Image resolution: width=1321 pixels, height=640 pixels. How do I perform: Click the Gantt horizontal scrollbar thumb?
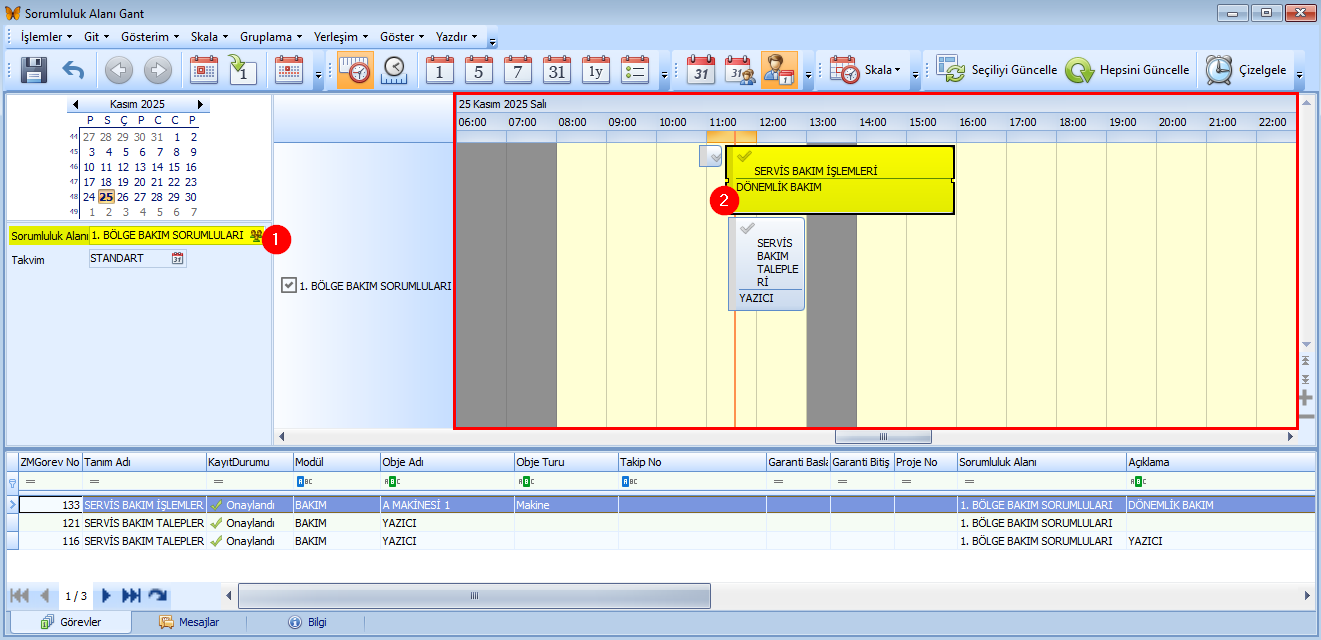(883, 437)
